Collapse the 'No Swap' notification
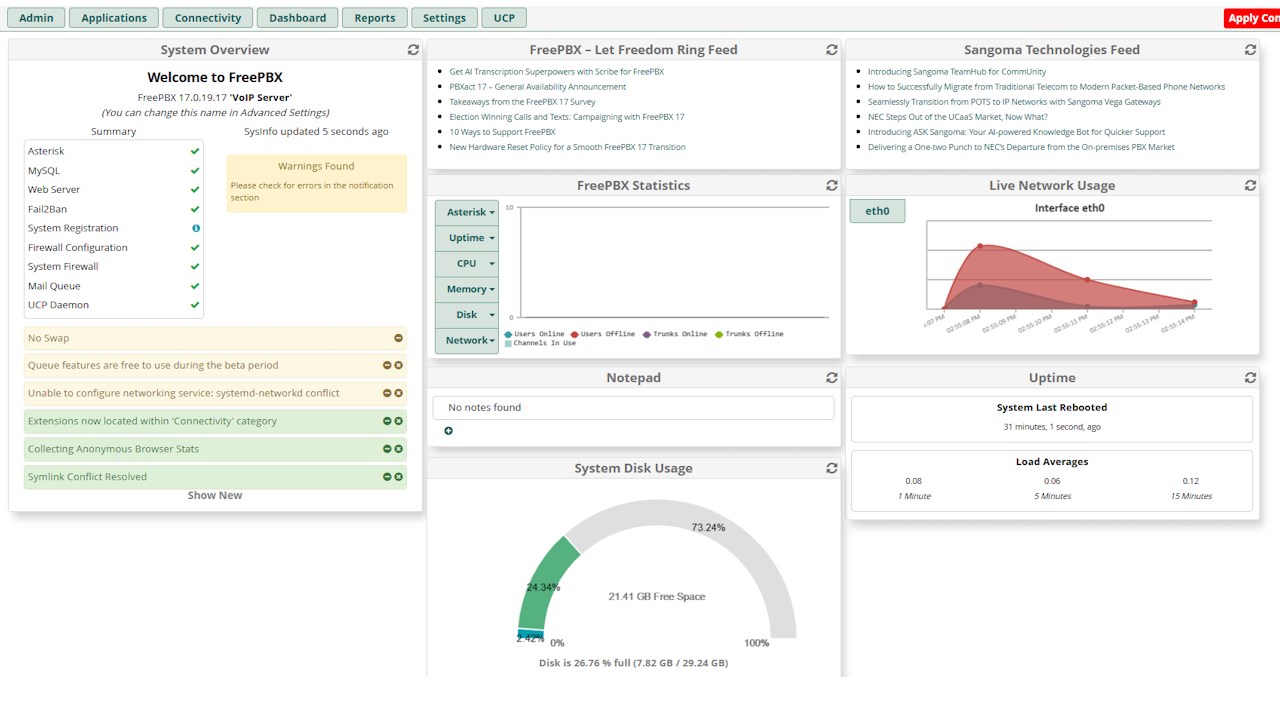Screen dimensions: 1280x720 pos(398,338)
